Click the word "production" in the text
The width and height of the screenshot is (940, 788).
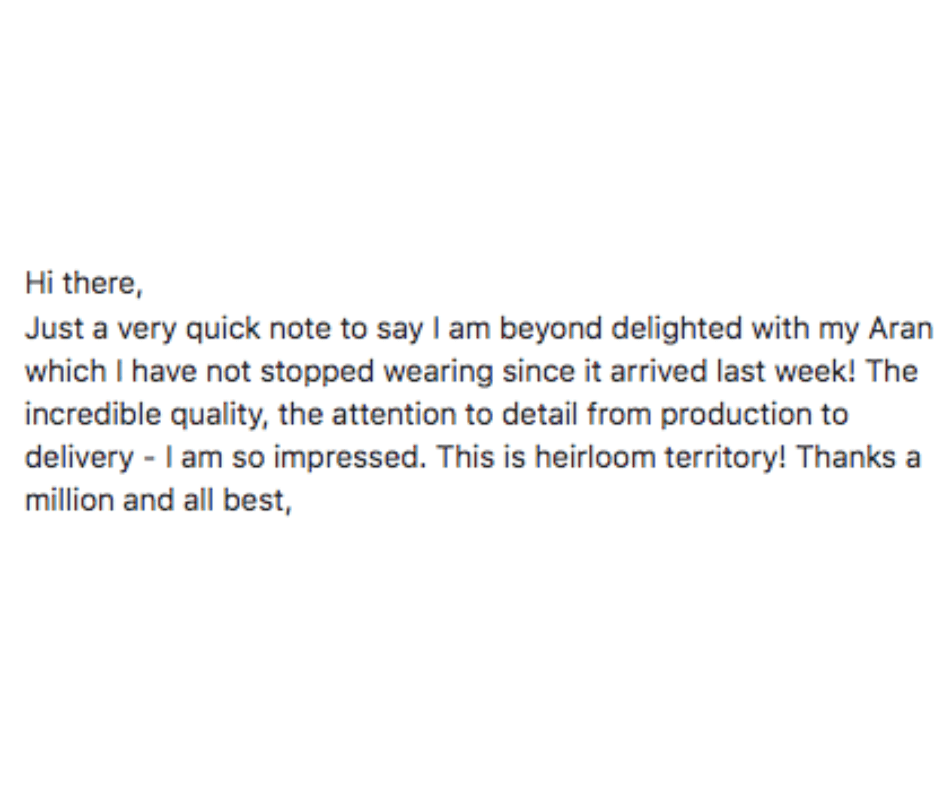(736, 416)
